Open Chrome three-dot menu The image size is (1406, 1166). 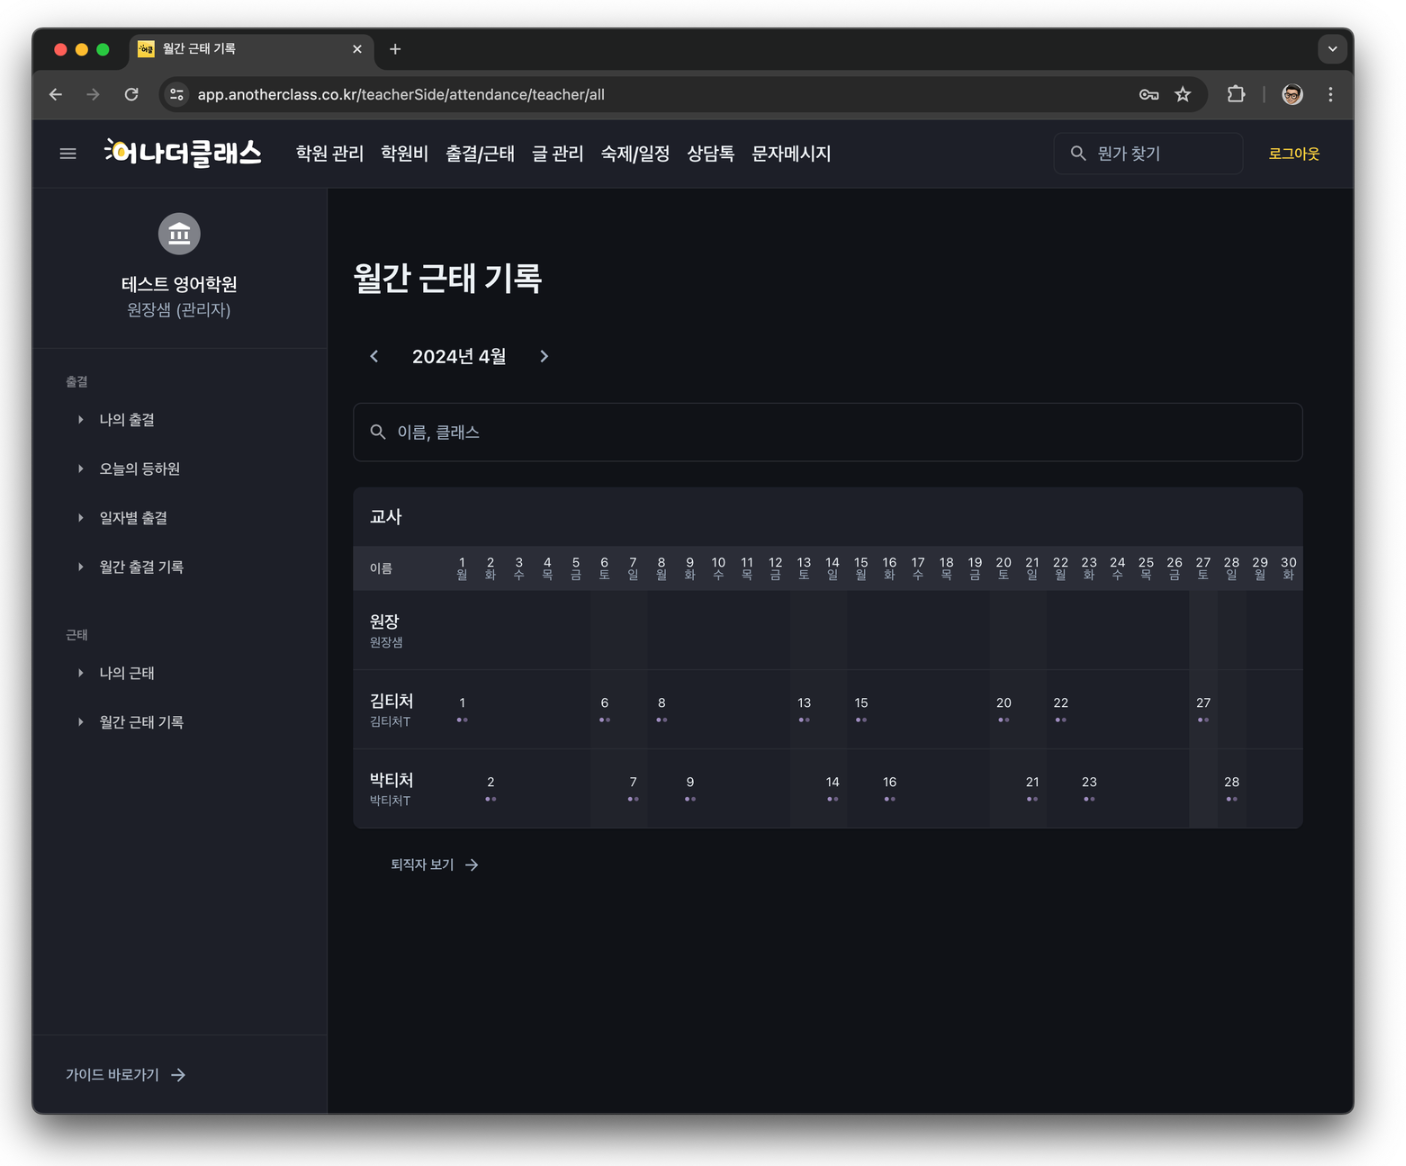(1330, 95)
